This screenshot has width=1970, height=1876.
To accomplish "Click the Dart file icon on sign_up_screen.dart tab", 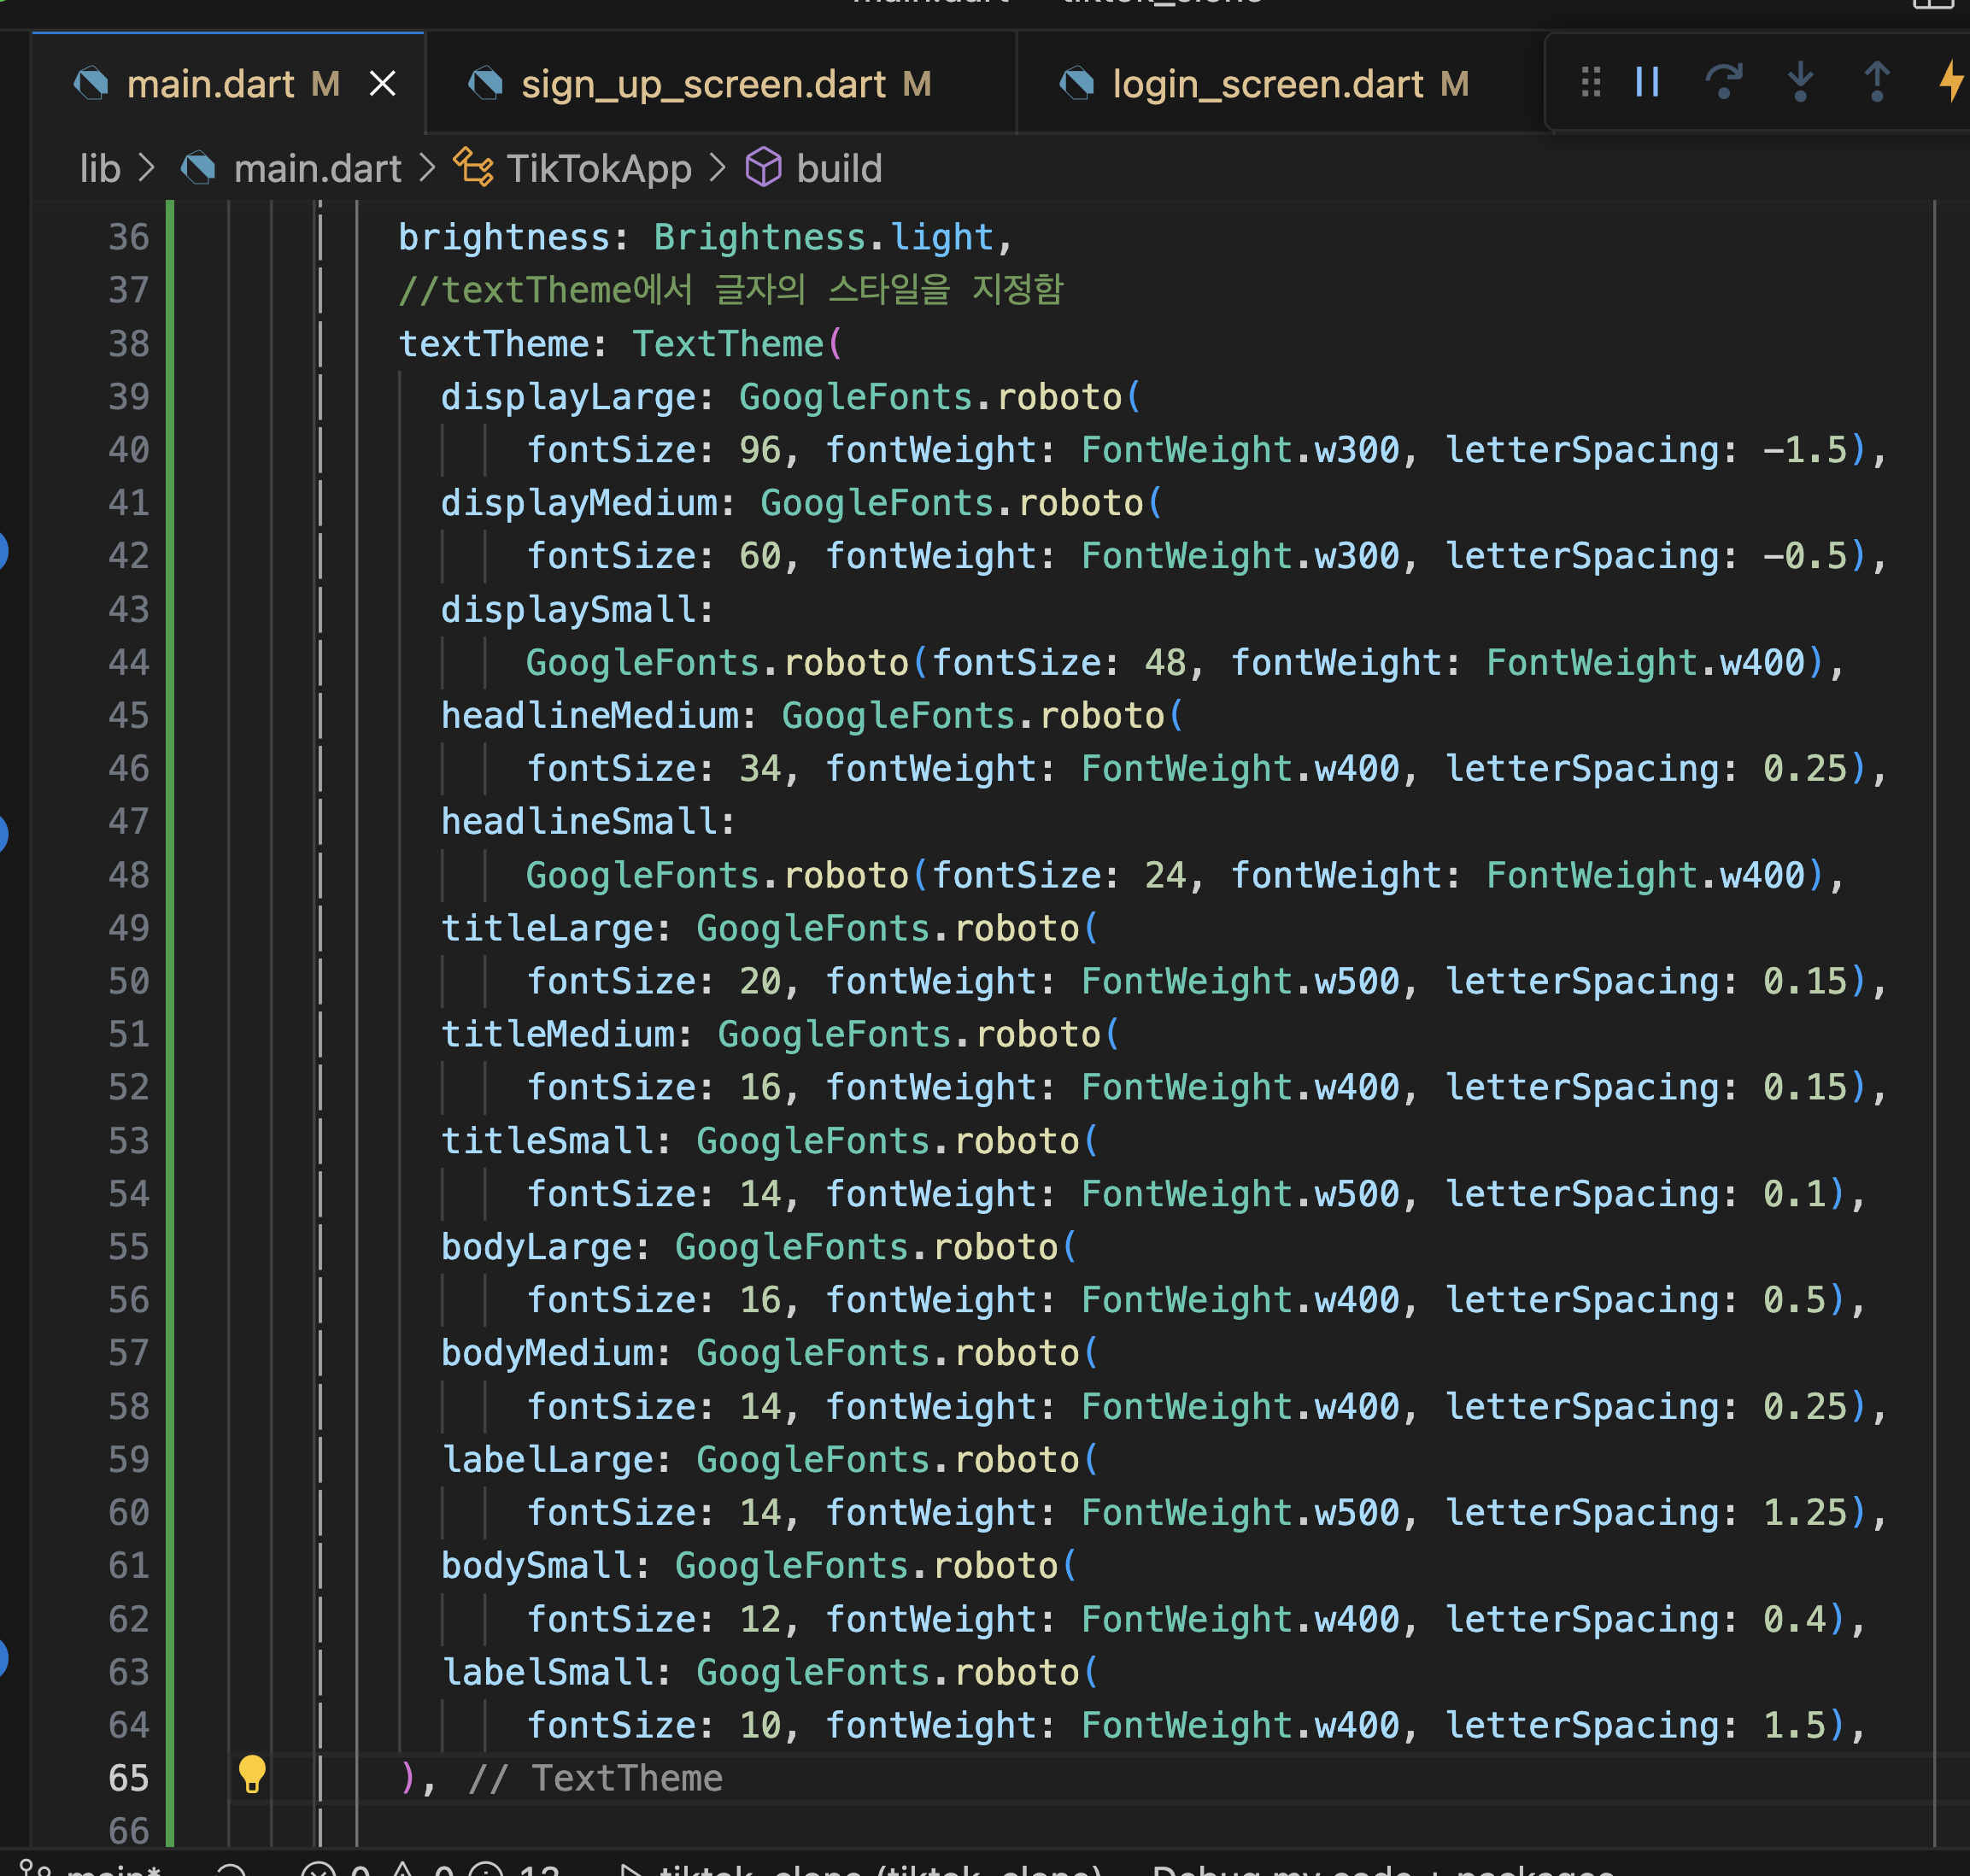I will pos(486,84).
